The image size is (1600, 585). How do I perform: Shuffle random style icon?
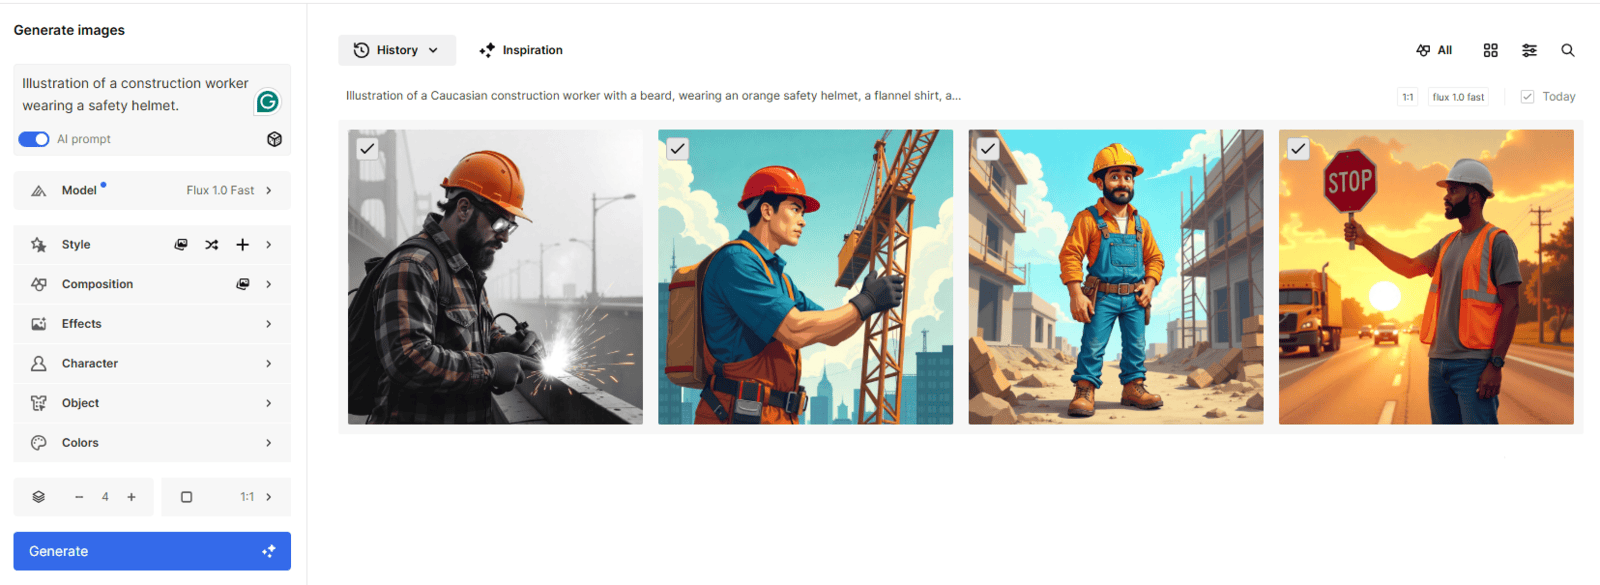click(212, 244)
